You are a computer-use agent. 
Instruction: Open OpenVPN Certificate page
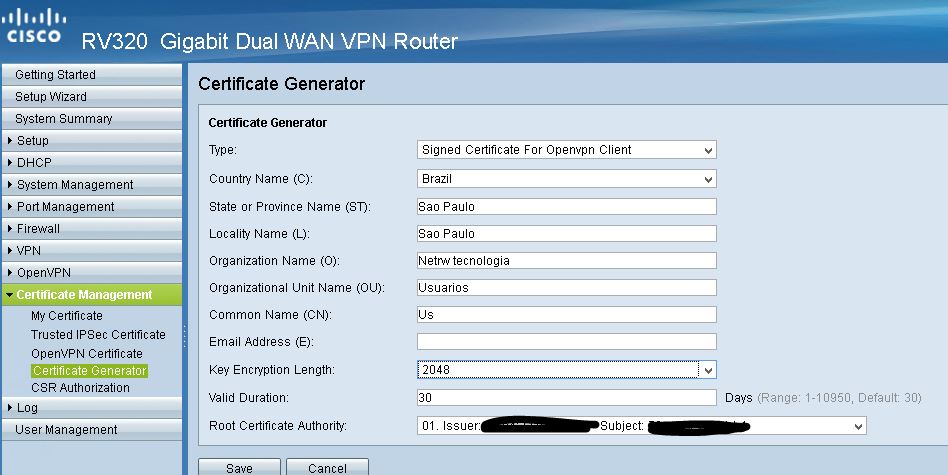click(x=86, y=353)
